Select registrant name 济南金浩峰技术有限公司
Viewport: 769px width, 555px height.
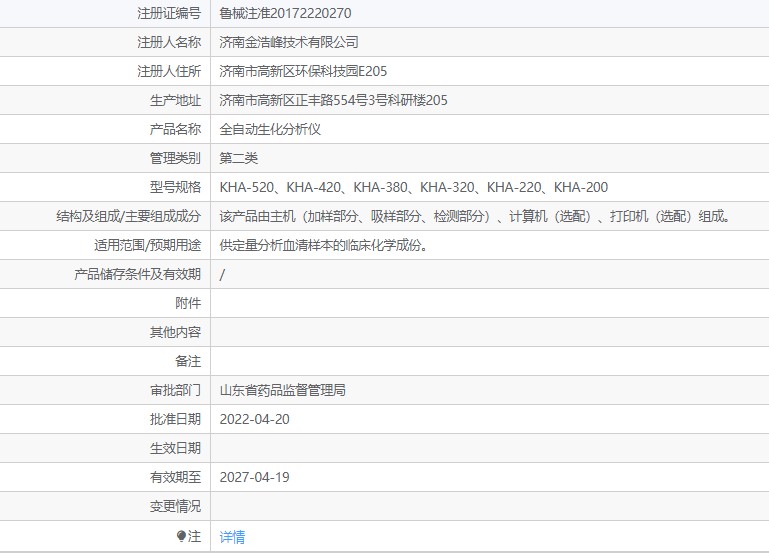289,42
